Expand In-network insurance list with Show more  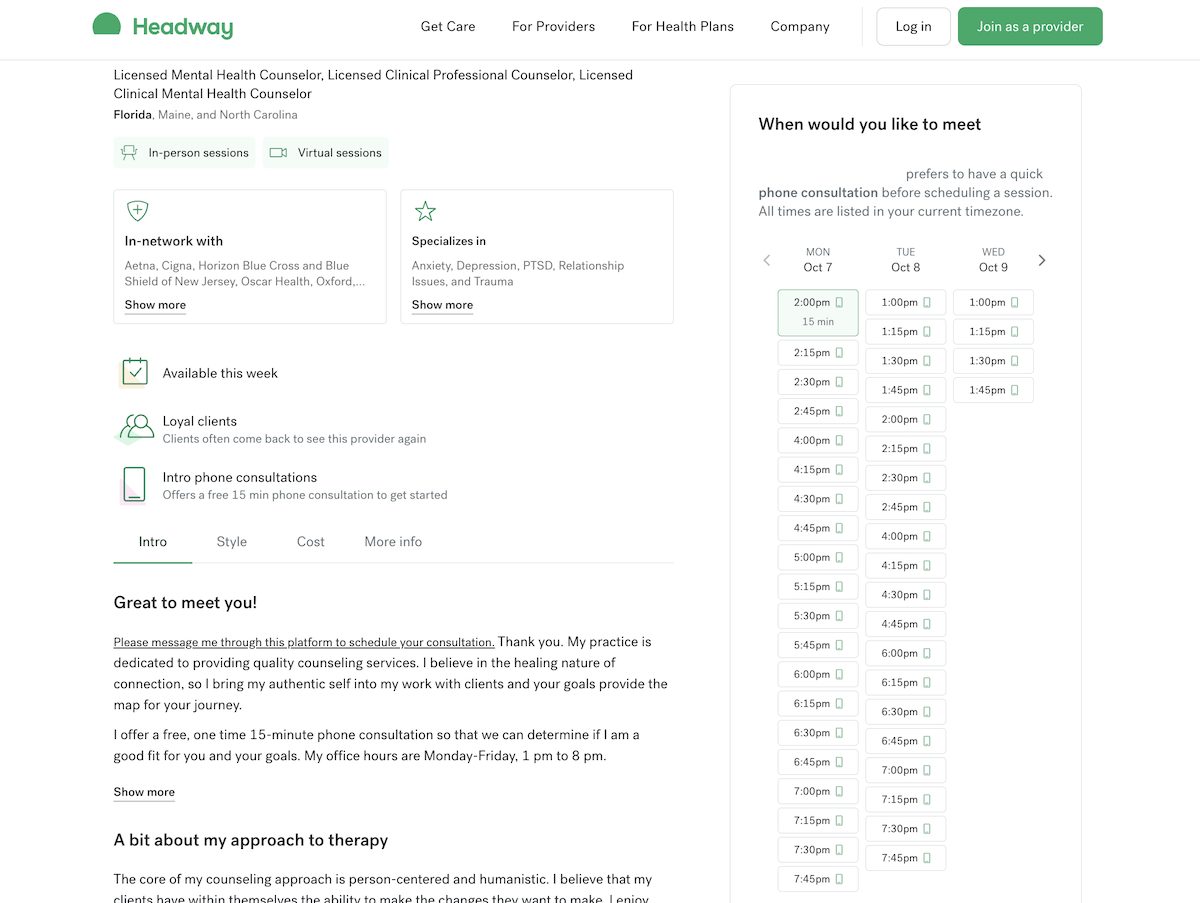click(155, 305)
